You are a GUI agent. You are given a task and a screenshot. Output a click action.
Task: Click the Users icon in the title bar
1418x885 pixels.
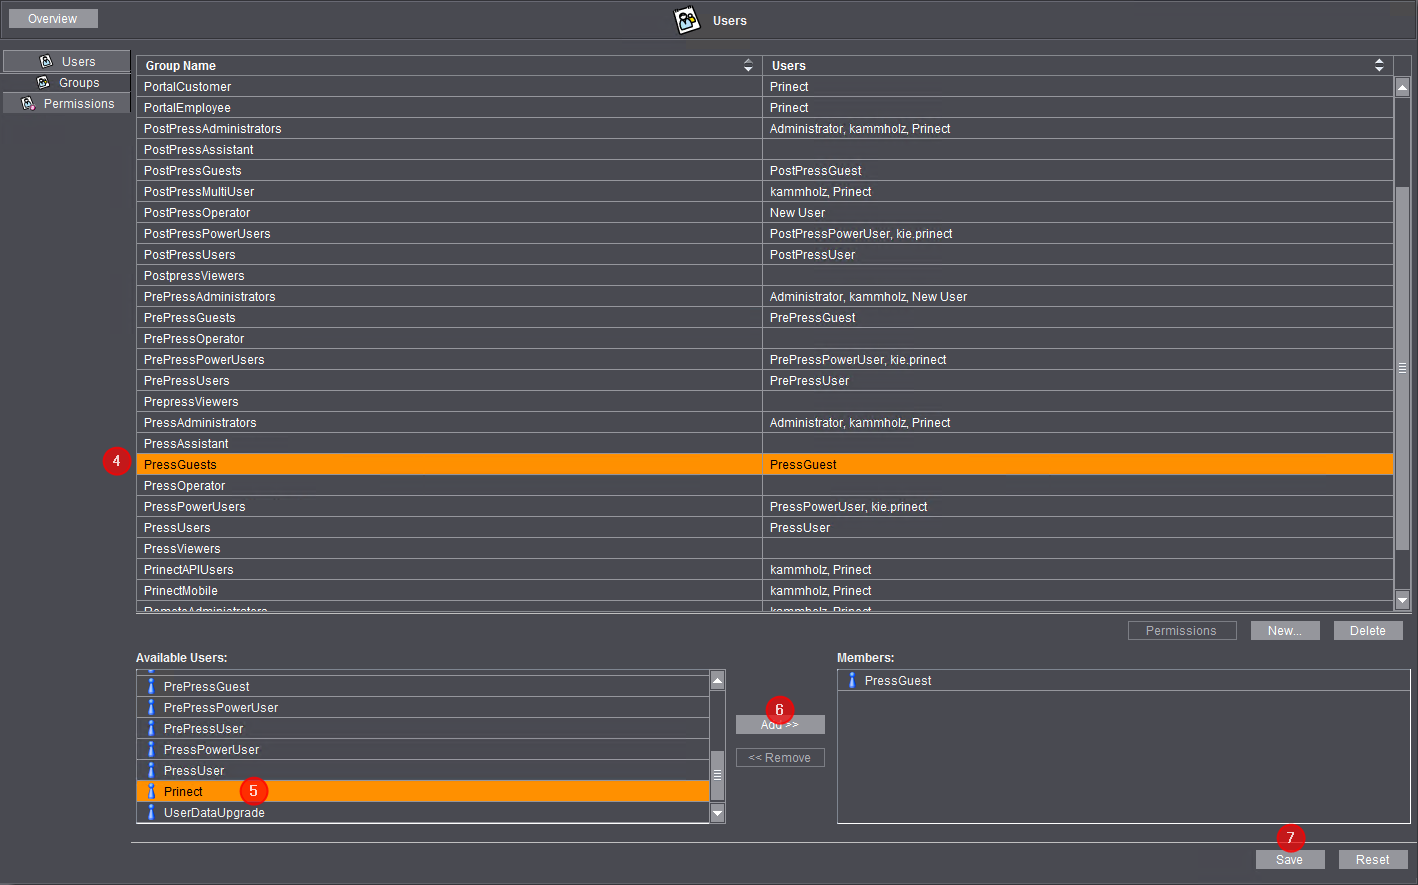(687, 20)
